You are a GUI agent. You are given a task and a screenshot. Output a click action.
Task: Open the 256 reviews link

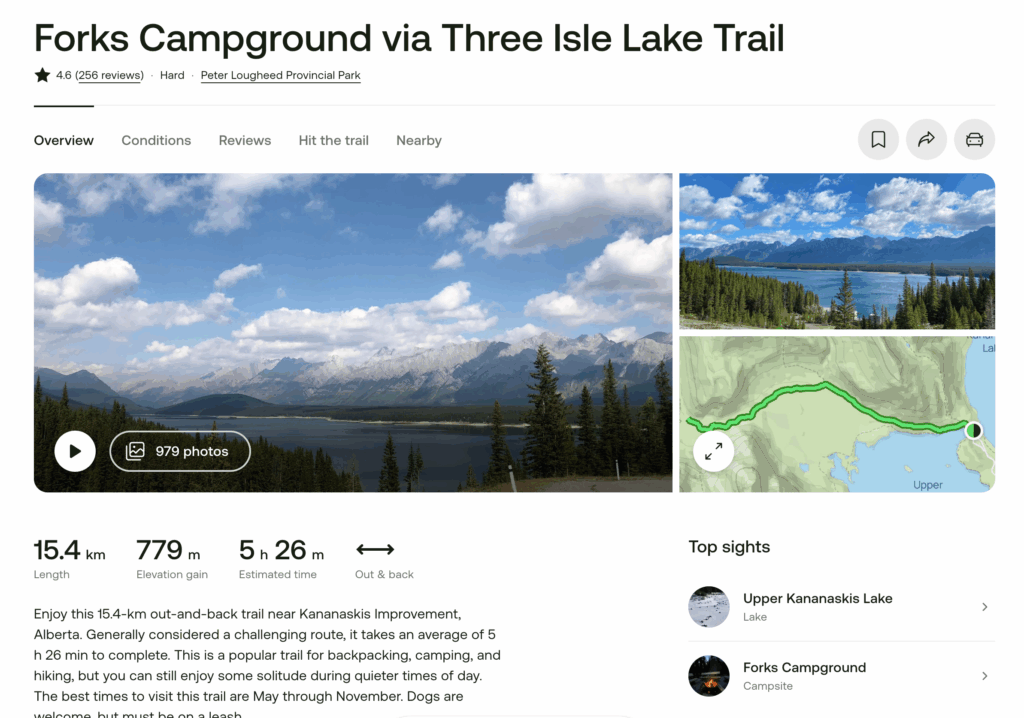[x=109, y=75]
